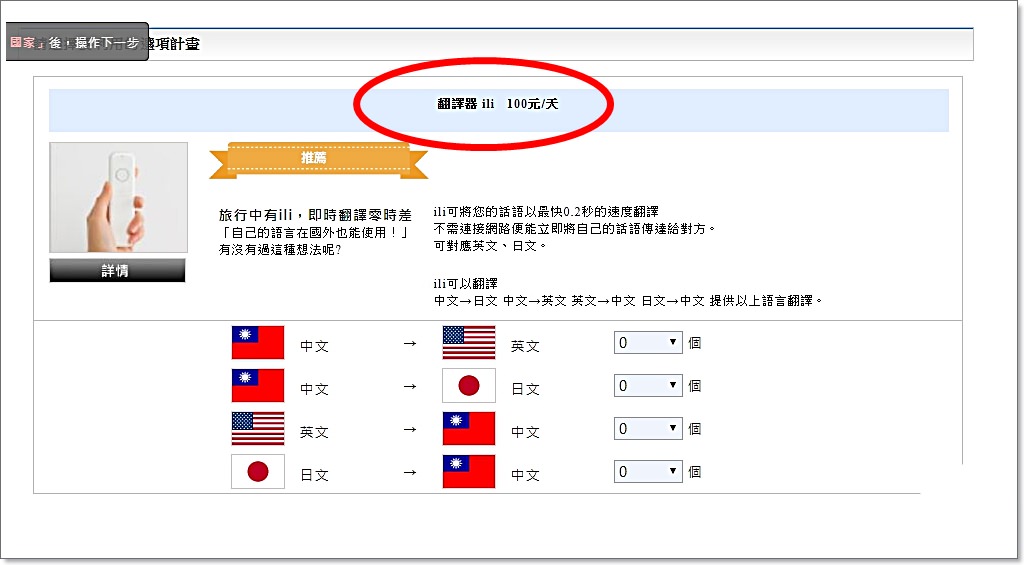
Task: Open quantity dropdown for 英文 → 中文 row
Action: coord(648,429)
